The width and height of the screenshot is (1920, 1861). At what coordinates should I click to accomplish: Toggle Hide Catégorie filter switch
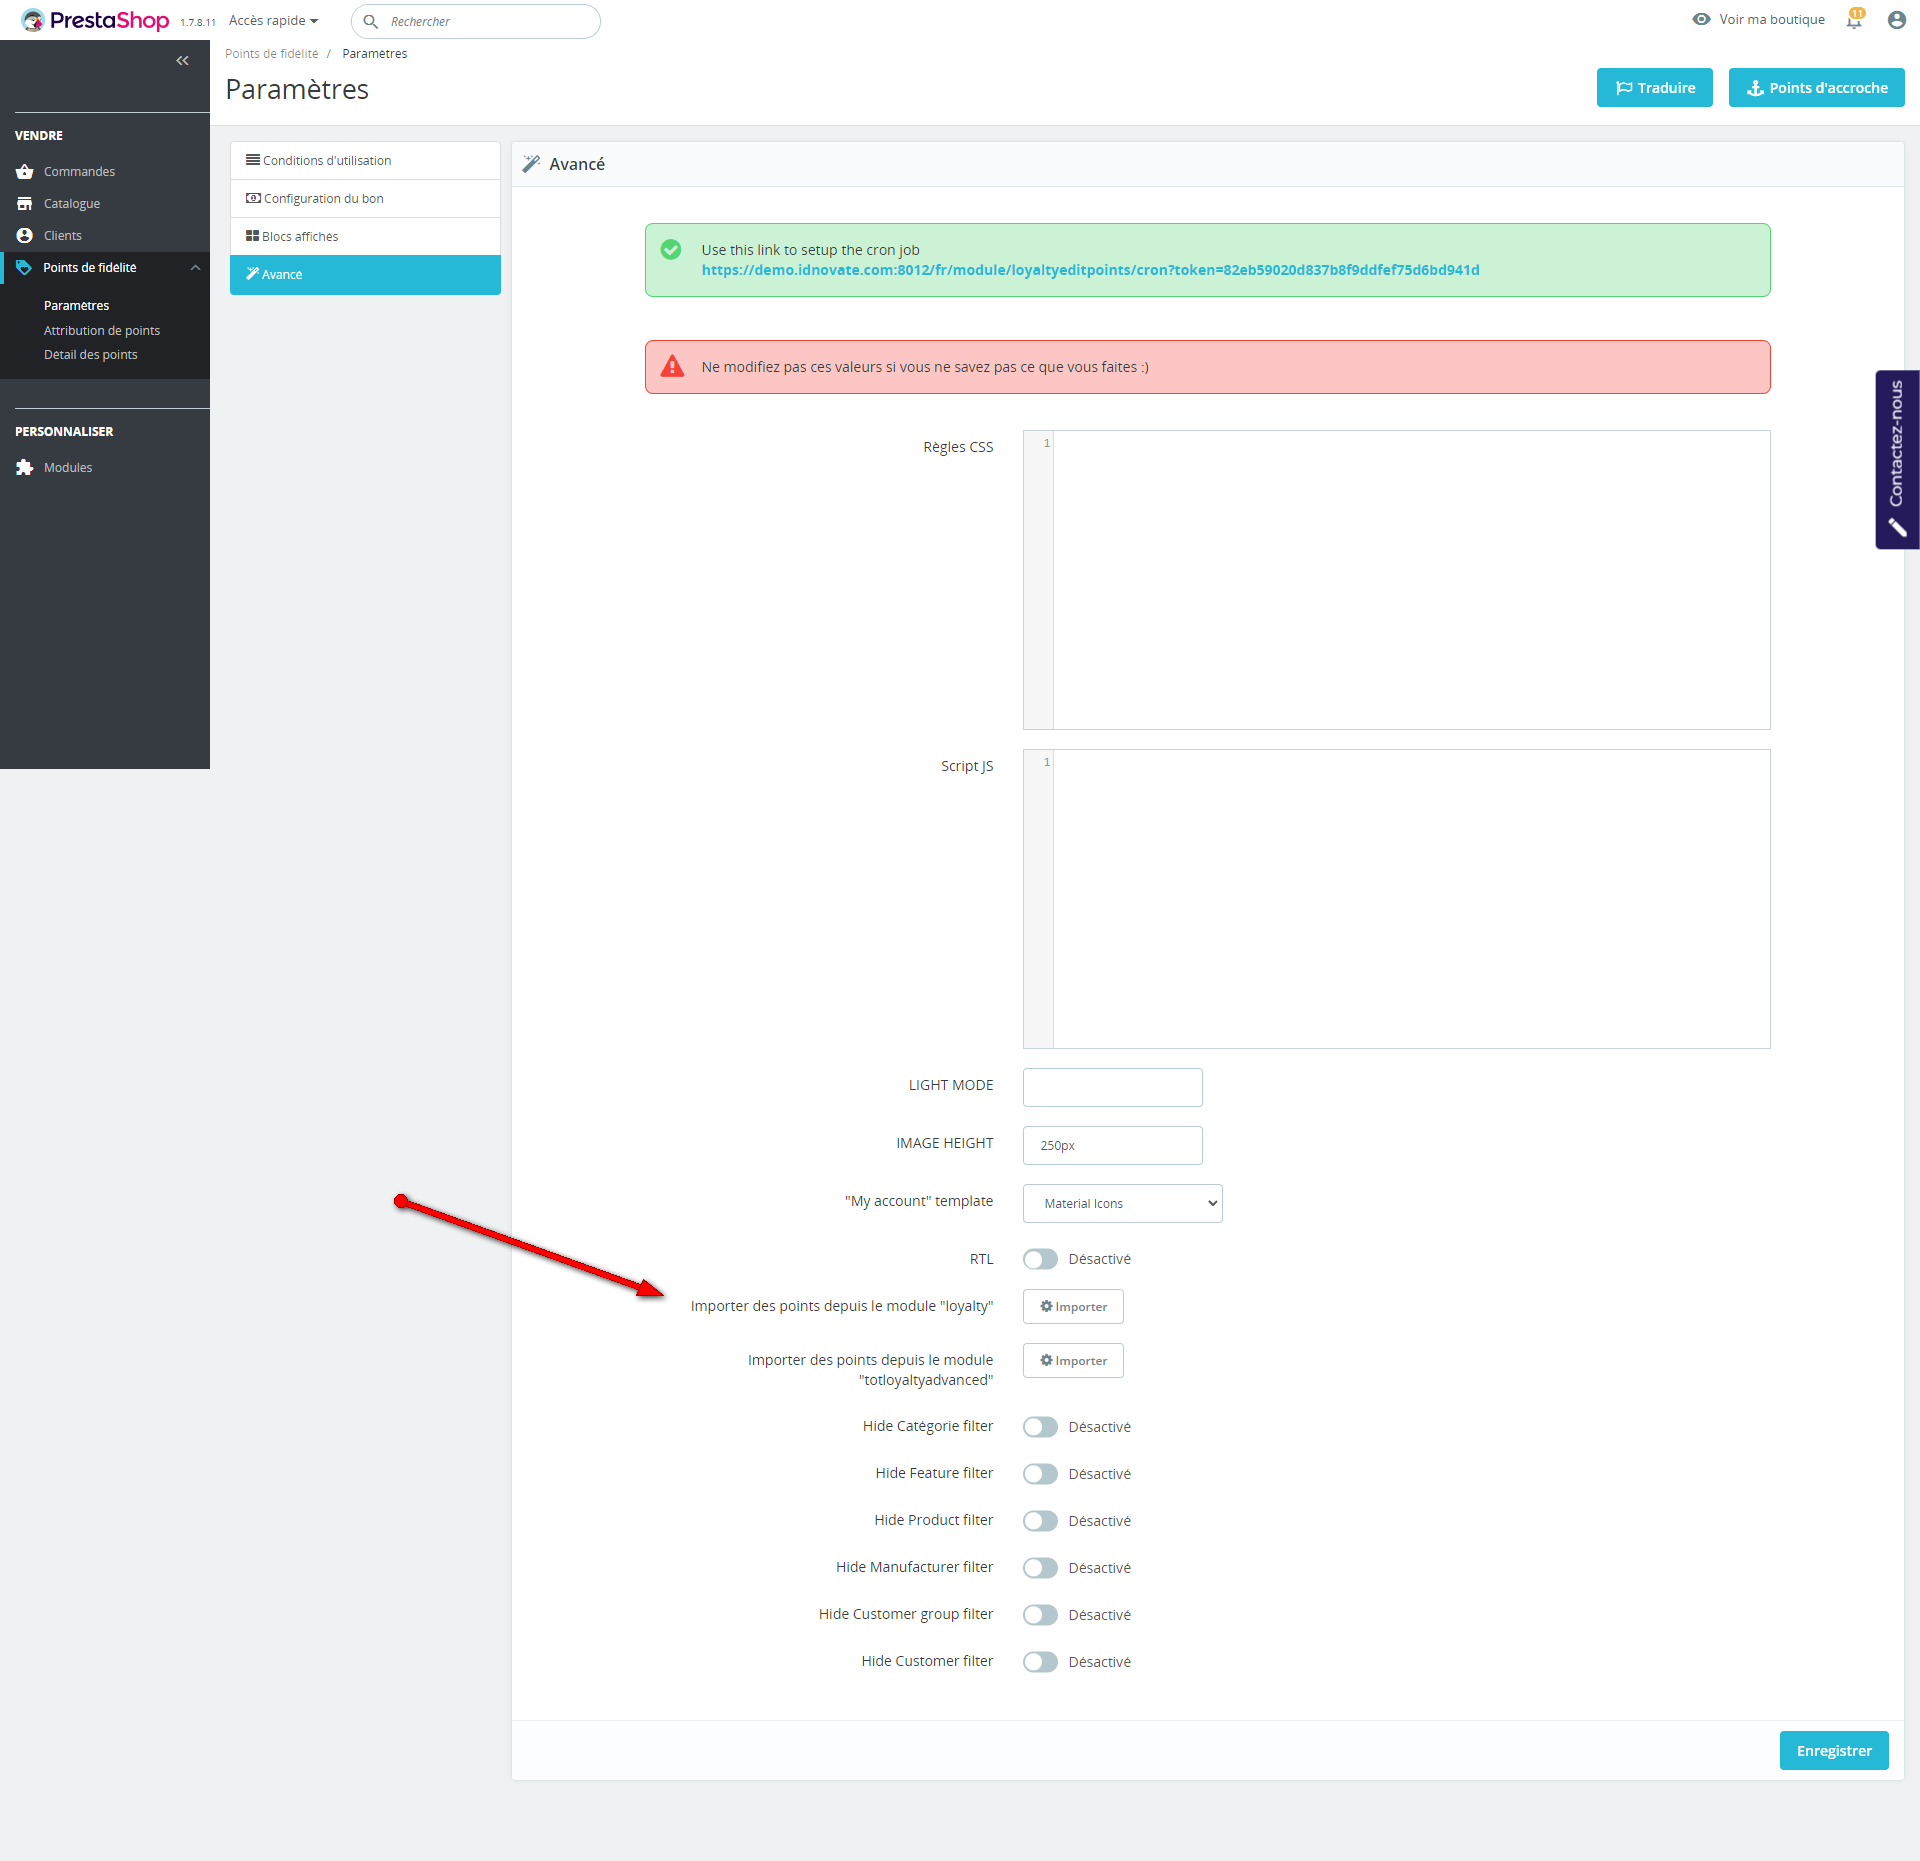pos(1040,1427)
